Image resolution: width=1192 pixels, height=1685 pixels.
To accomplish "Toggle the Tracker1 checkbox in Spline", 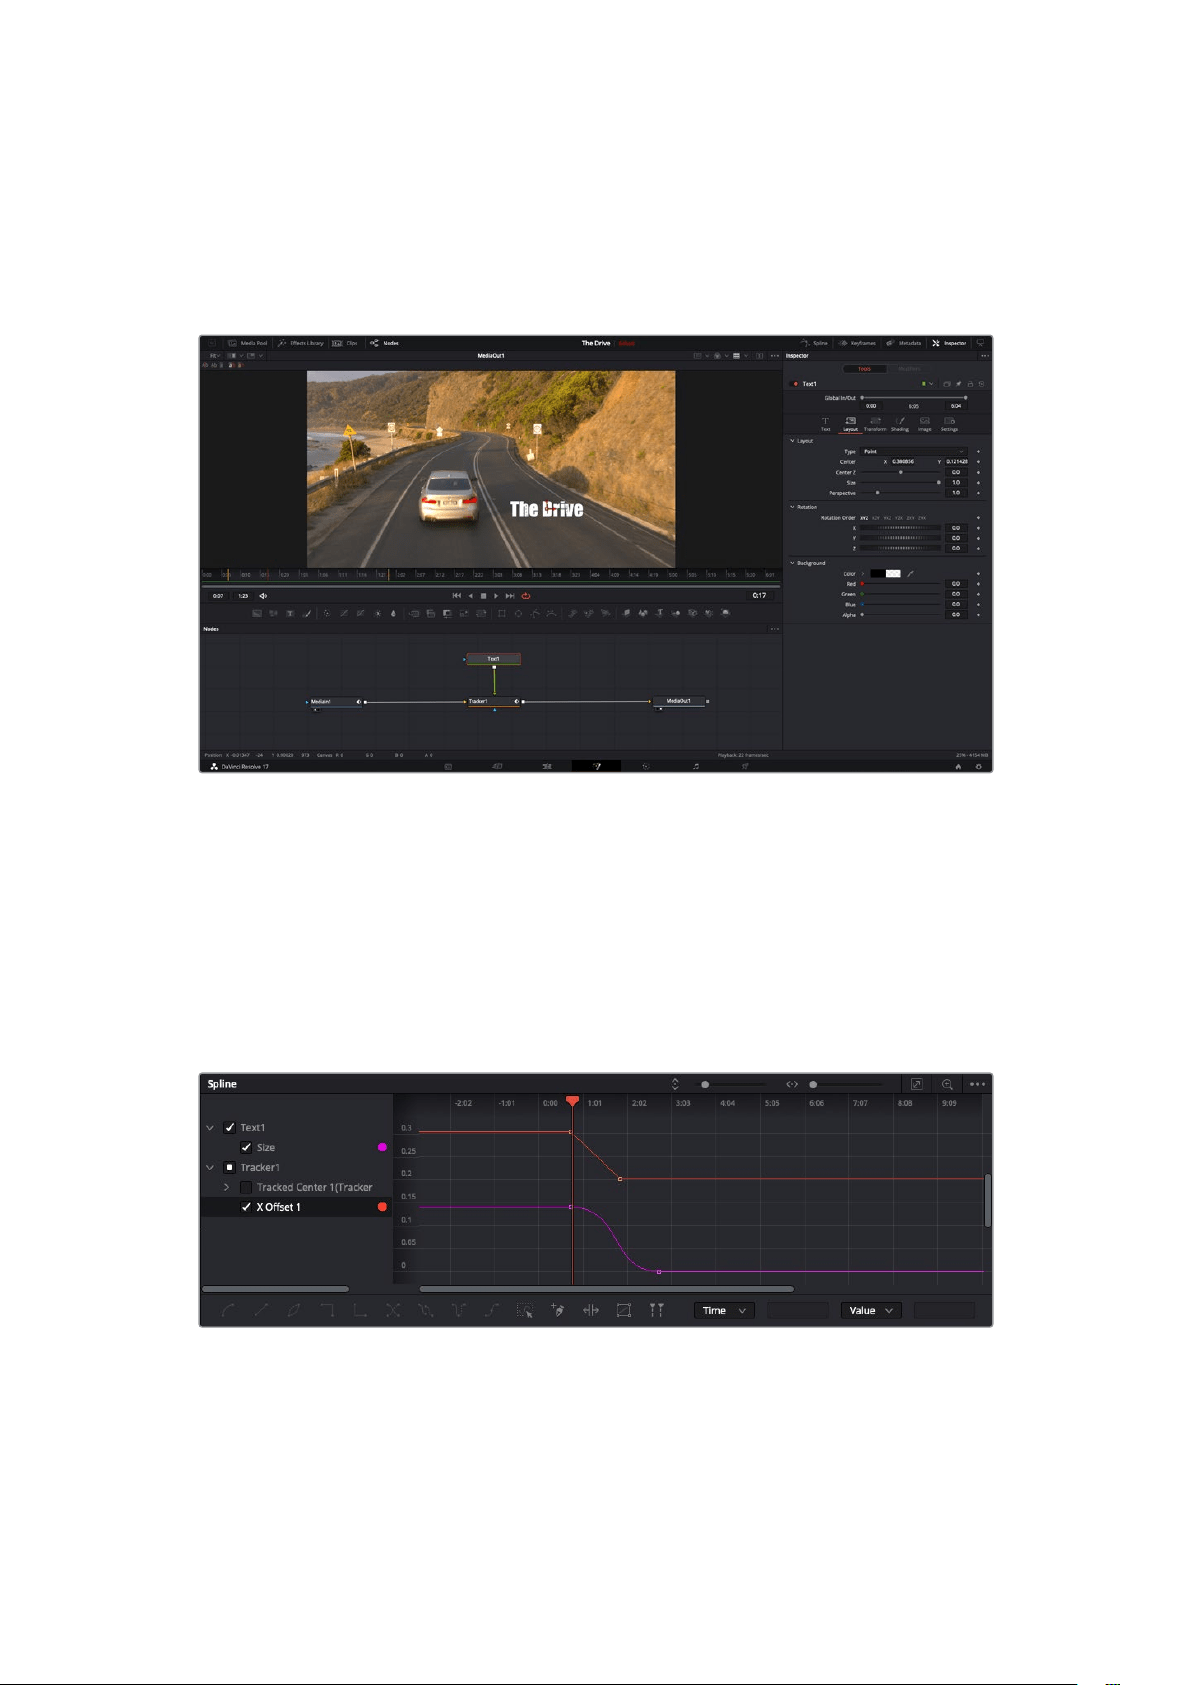I will (x=230, y=1168).
